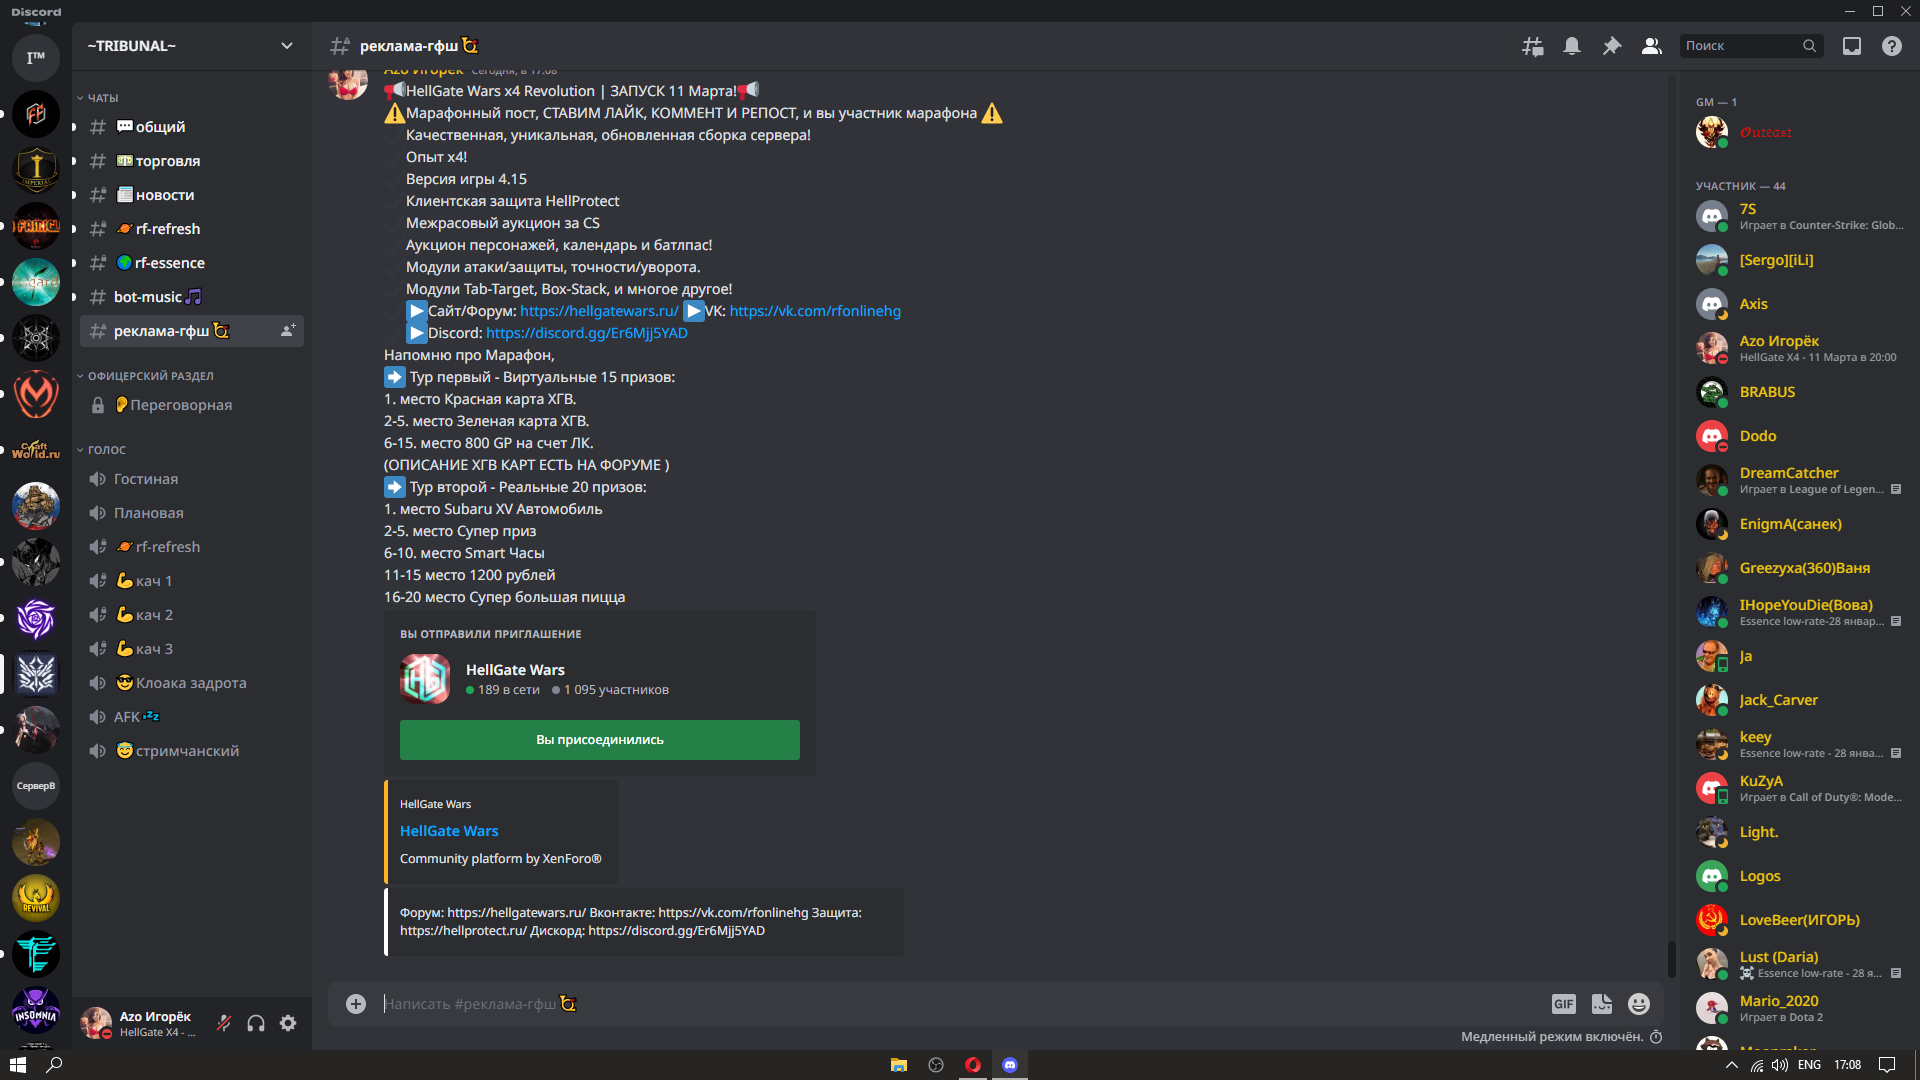Join the AFK voice channel

pyautogui.click(x=191, y=717)
